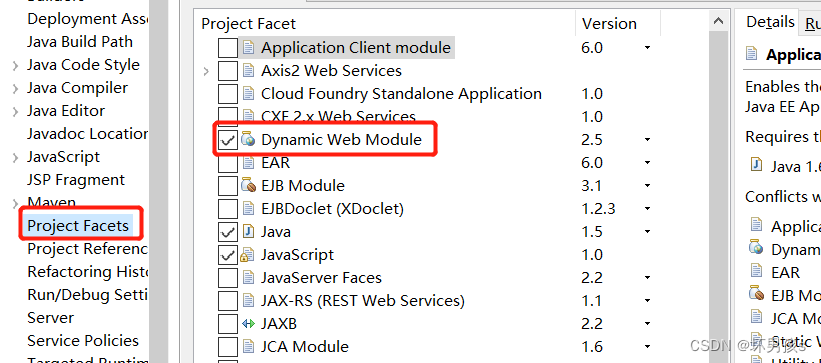Uncheck the Dynamic Web Module checkbox
Image resolution: width=821 pixels, height=363 pixels.
(228, 140)
